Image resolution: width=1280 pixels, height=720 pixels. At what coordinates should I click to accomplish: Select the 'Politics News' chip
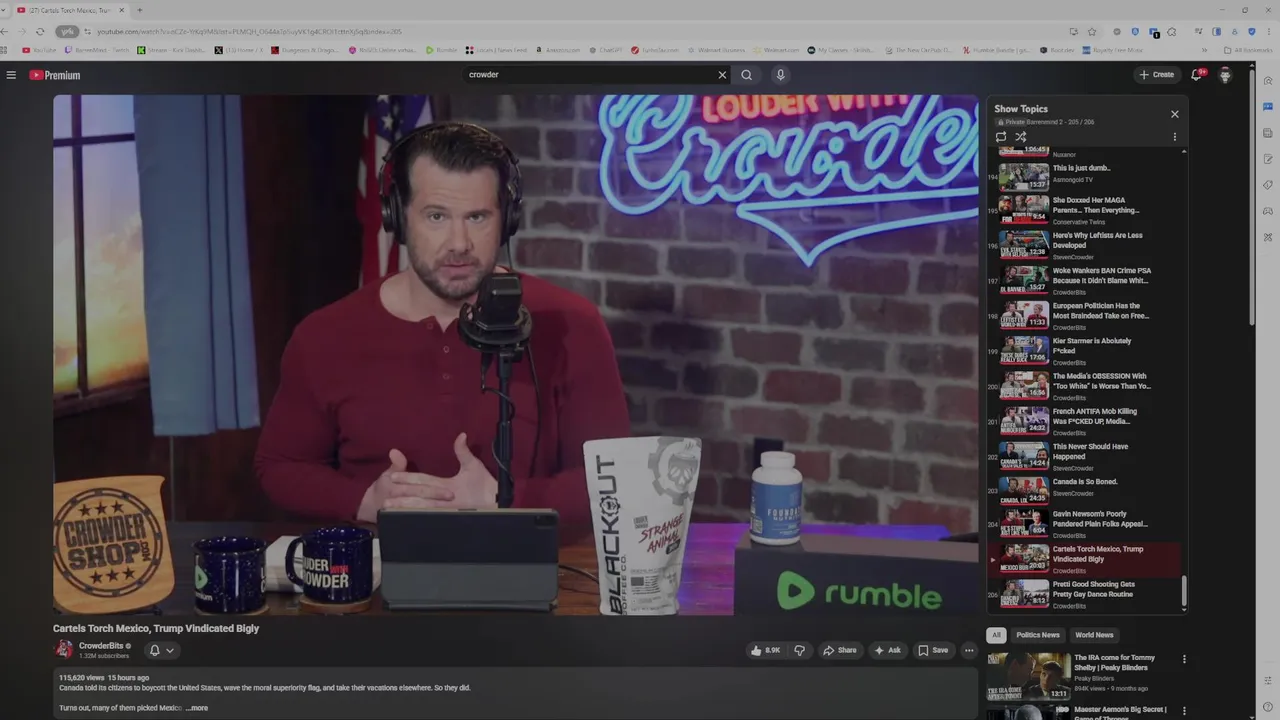click(x=1037, y=635)
